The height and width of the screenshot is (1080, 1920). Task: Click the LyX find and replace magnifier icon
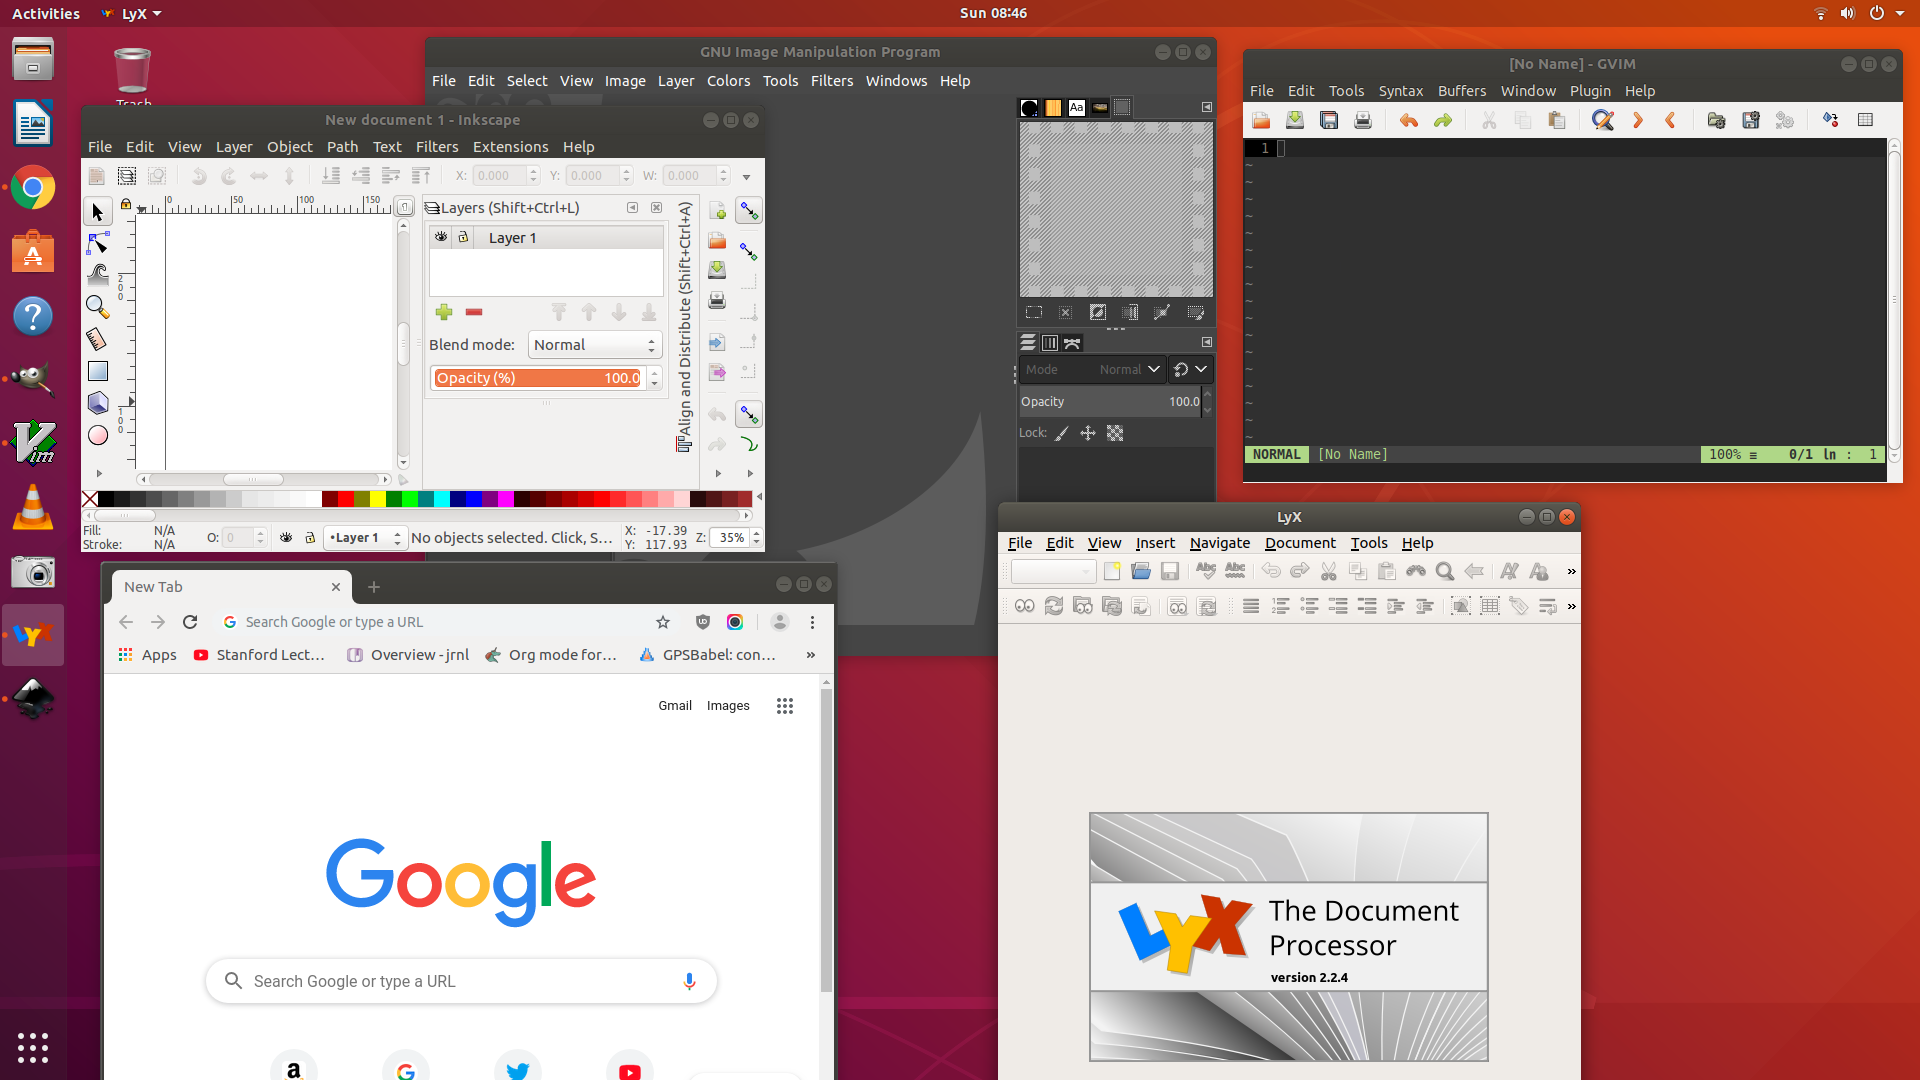tap(1445, 571)
